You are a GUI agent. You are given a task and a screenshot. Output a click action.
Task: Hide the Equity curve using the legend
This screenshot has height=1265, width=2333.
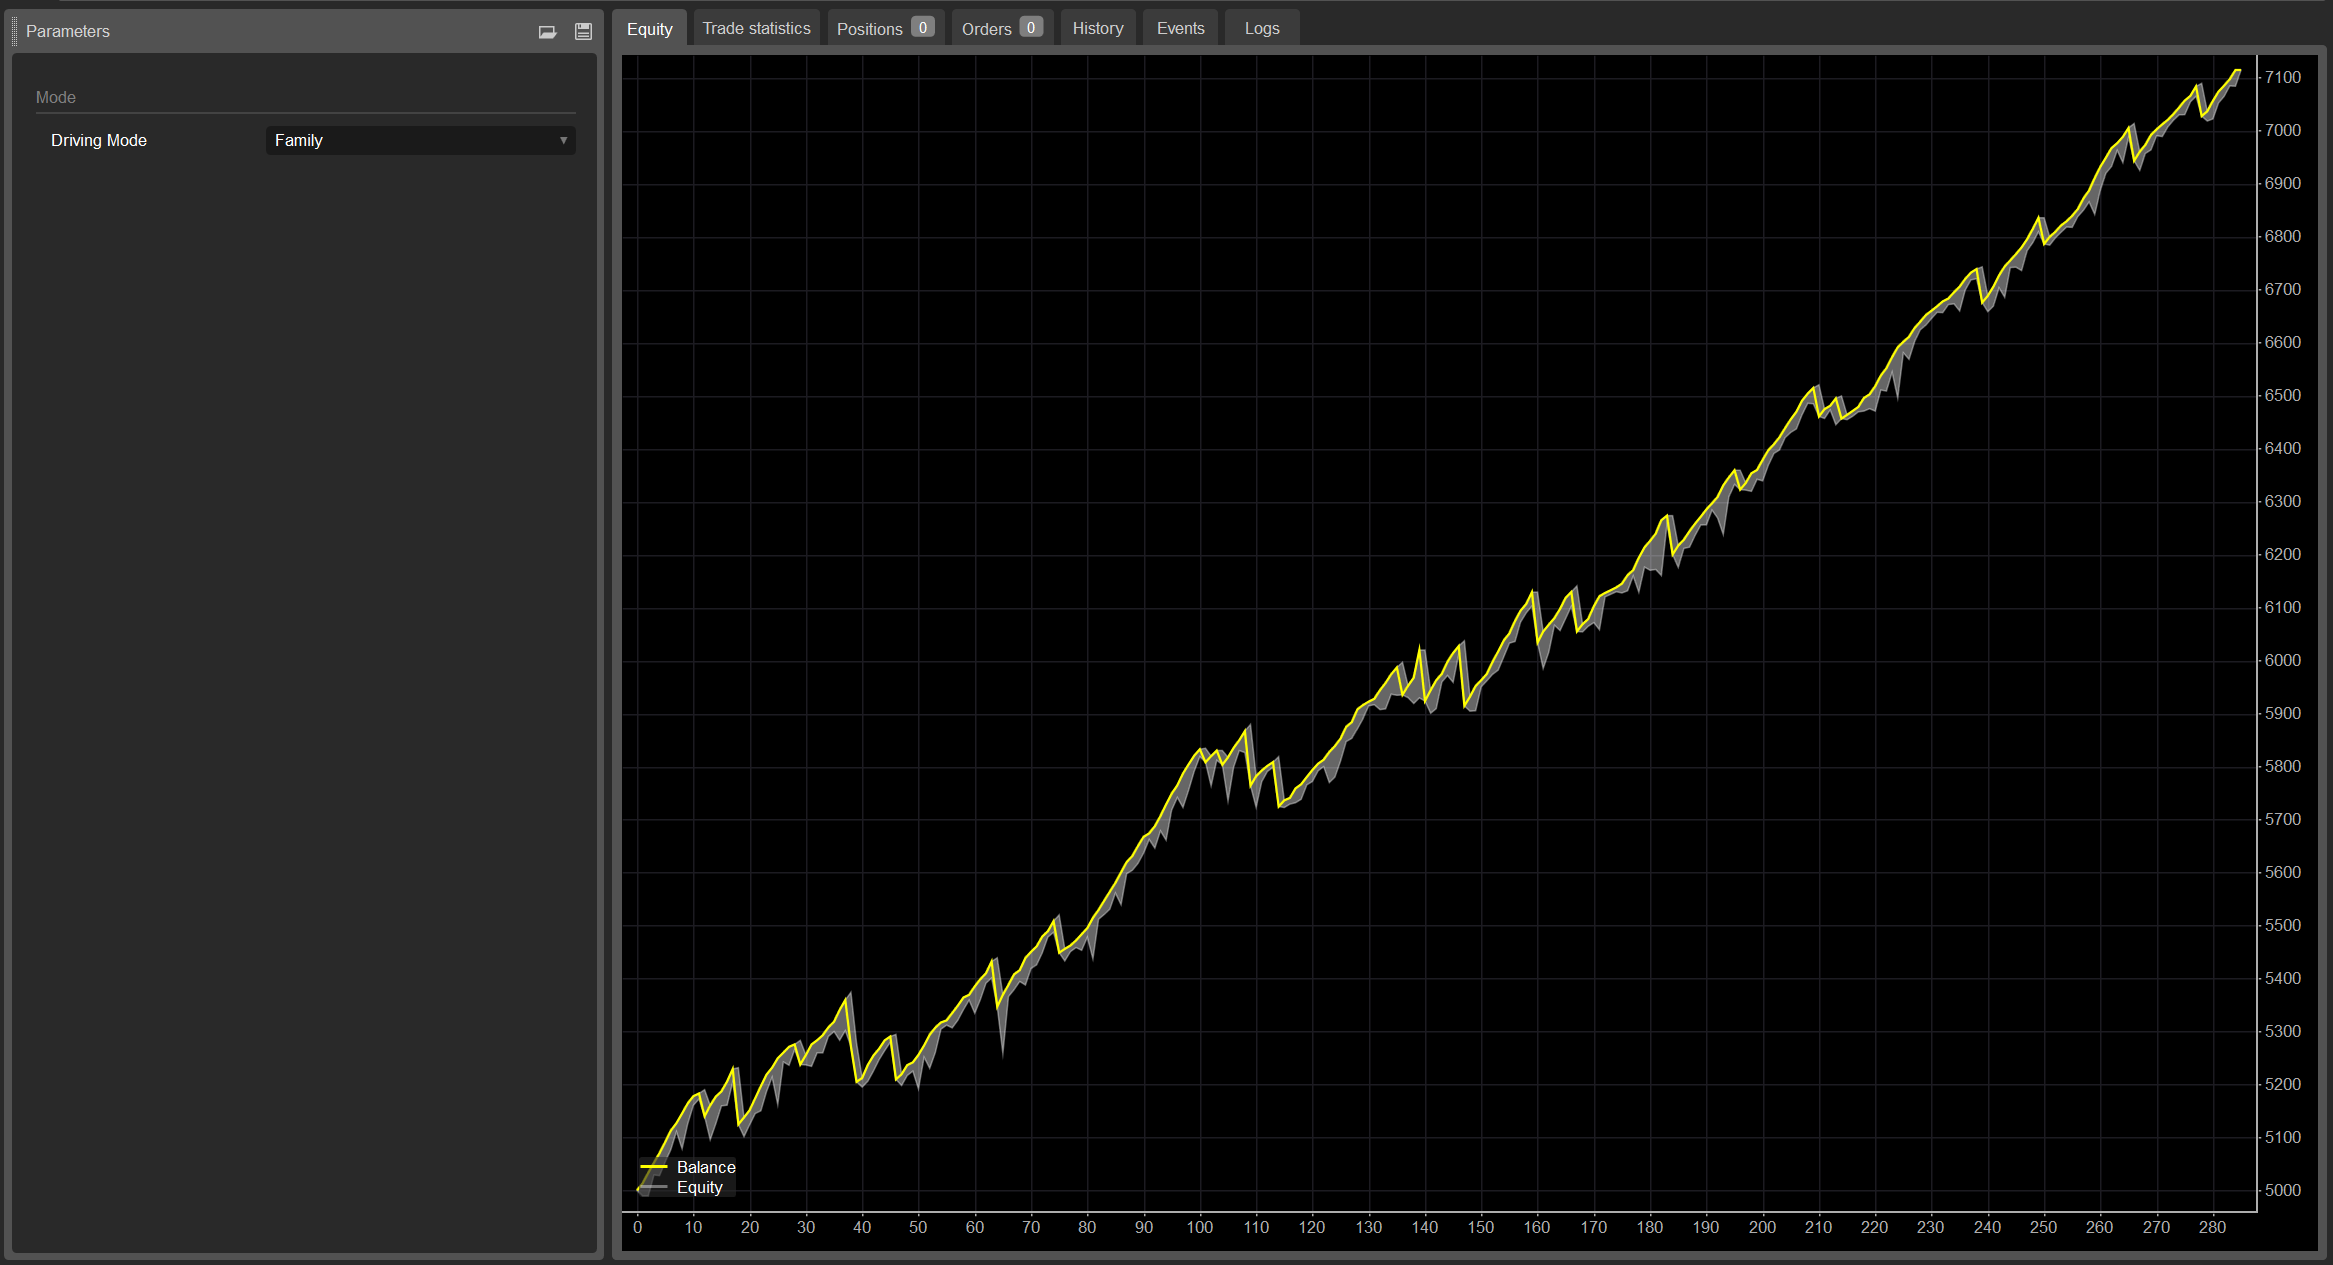click(x=699, y=1187)
